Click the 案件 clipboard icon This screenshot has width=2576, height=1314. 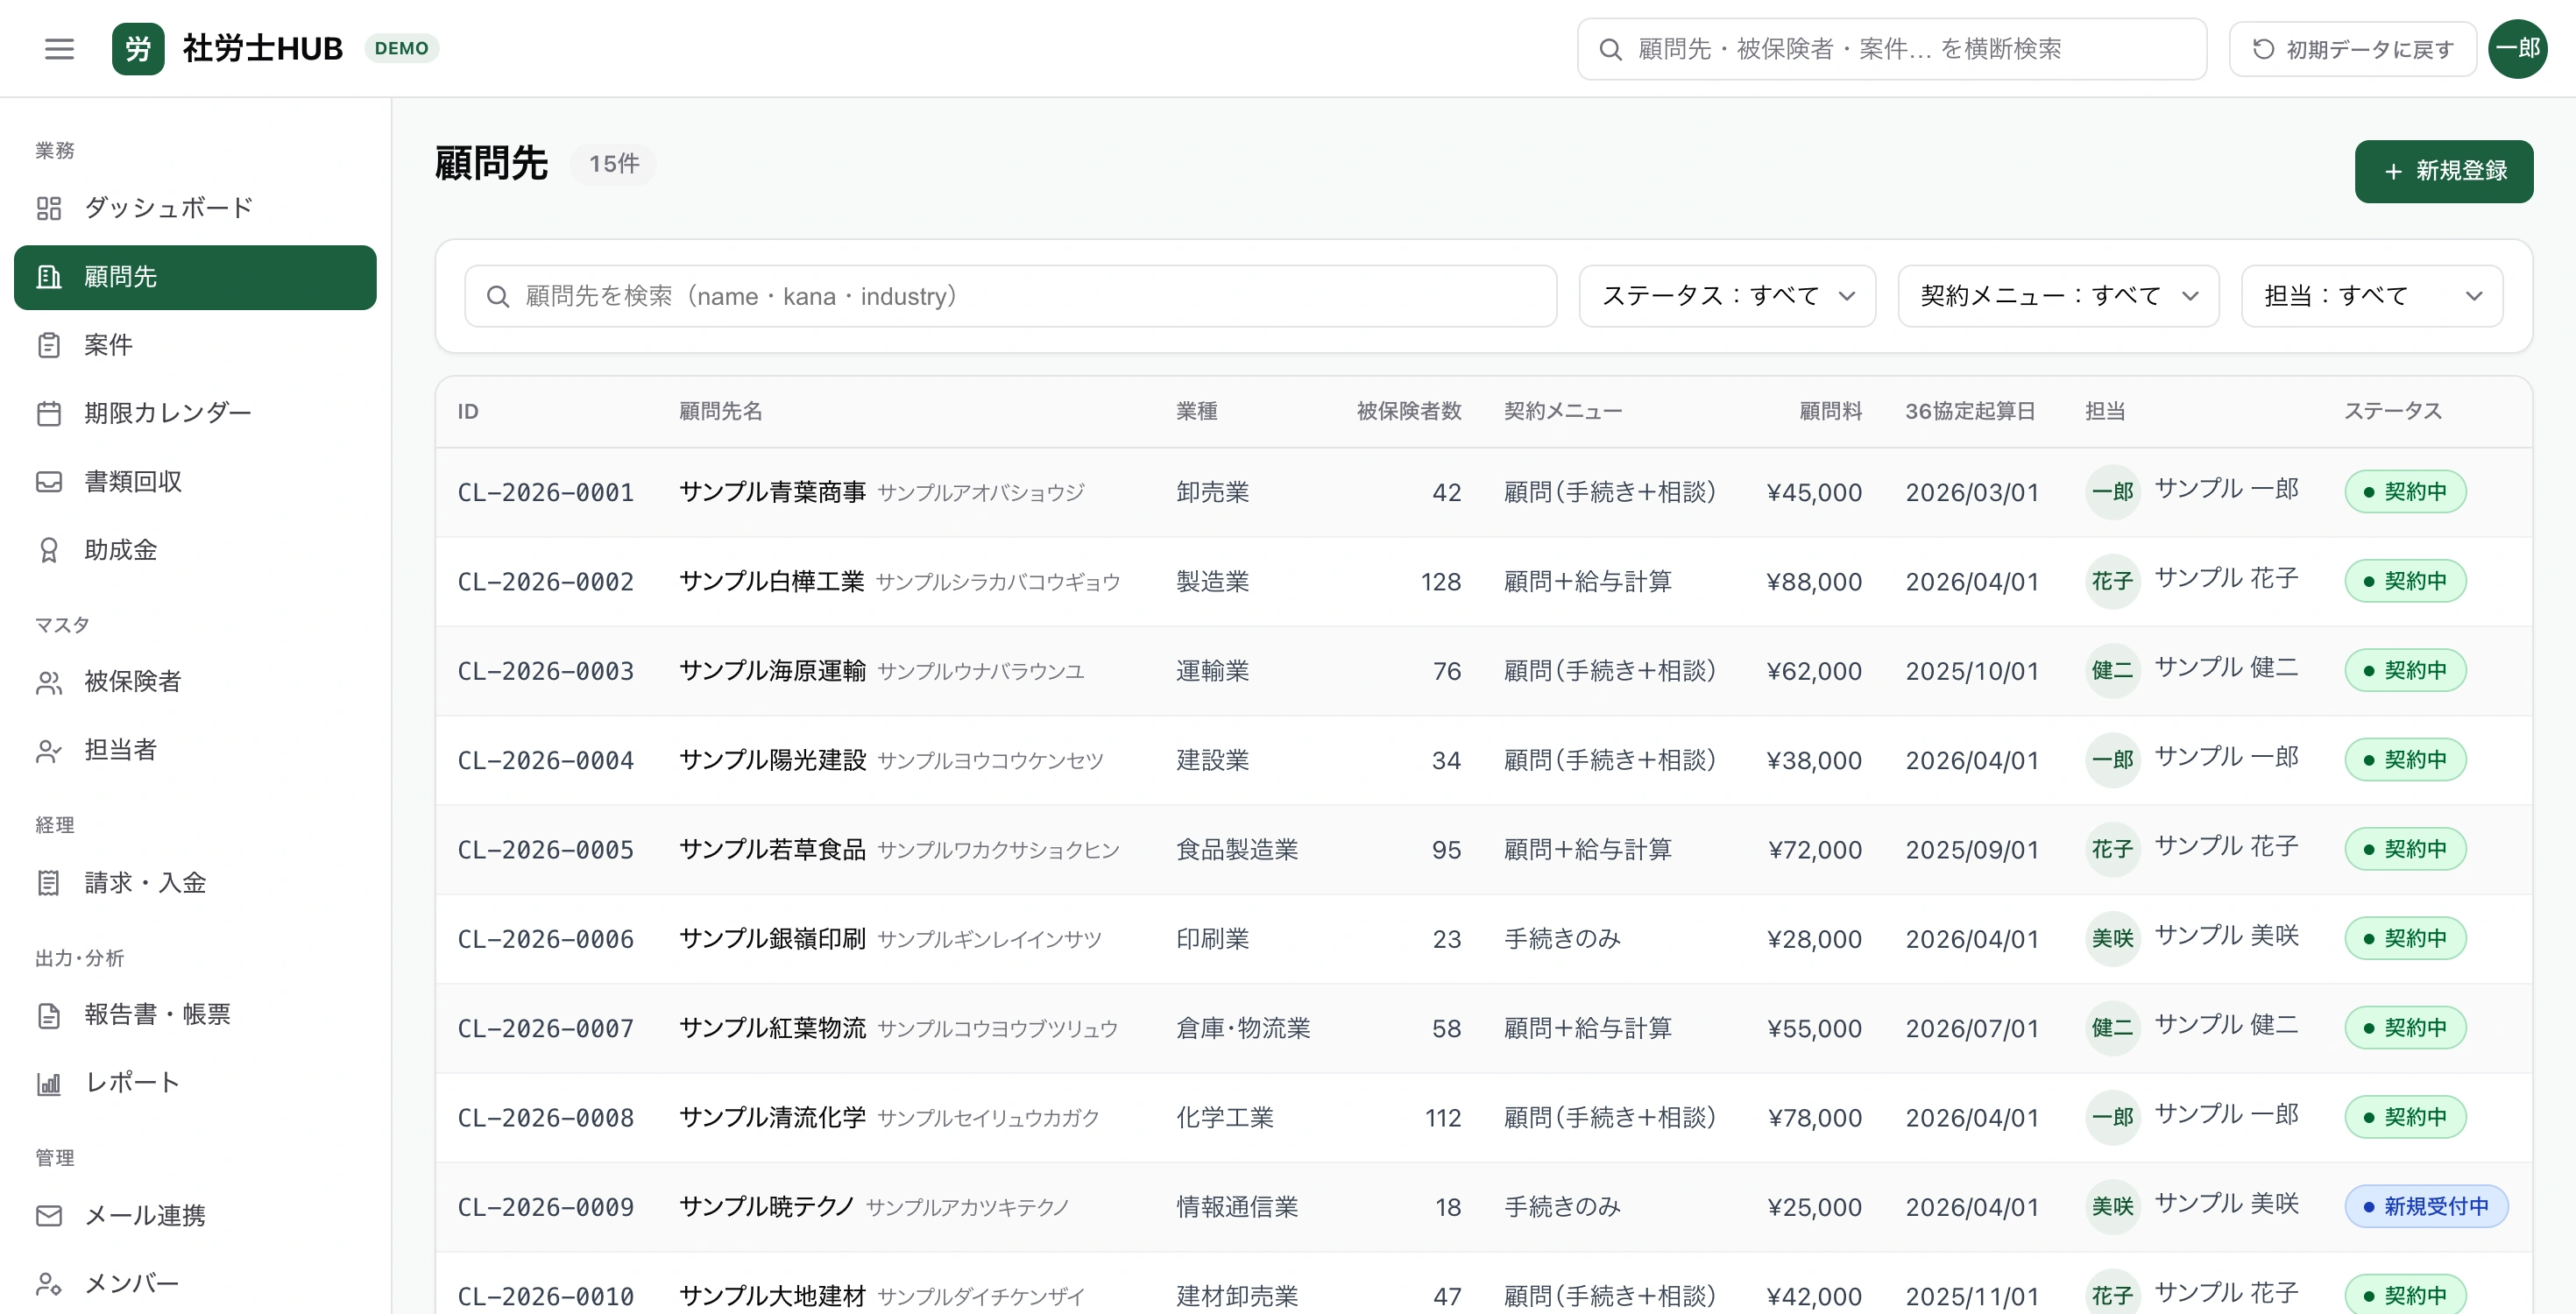pos(49,345)
